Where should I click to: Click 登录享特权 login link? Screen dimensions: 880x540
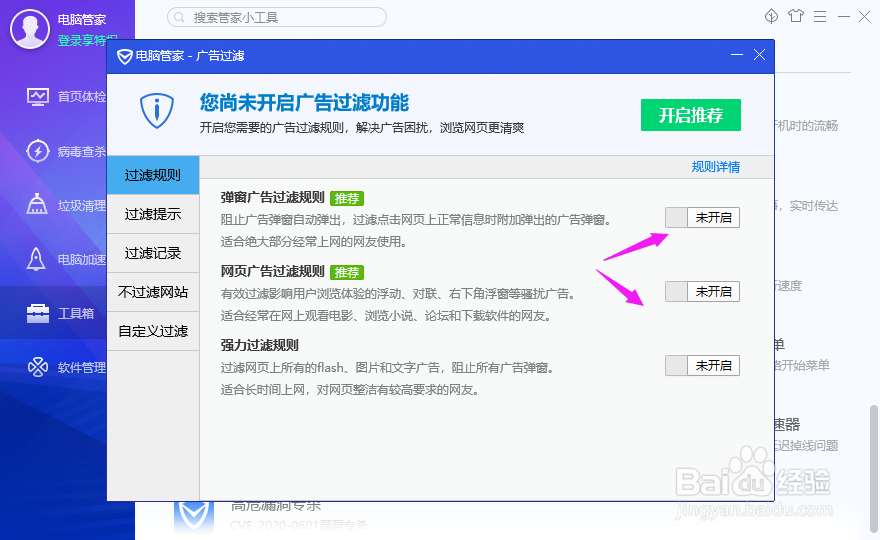click(82, 40)
